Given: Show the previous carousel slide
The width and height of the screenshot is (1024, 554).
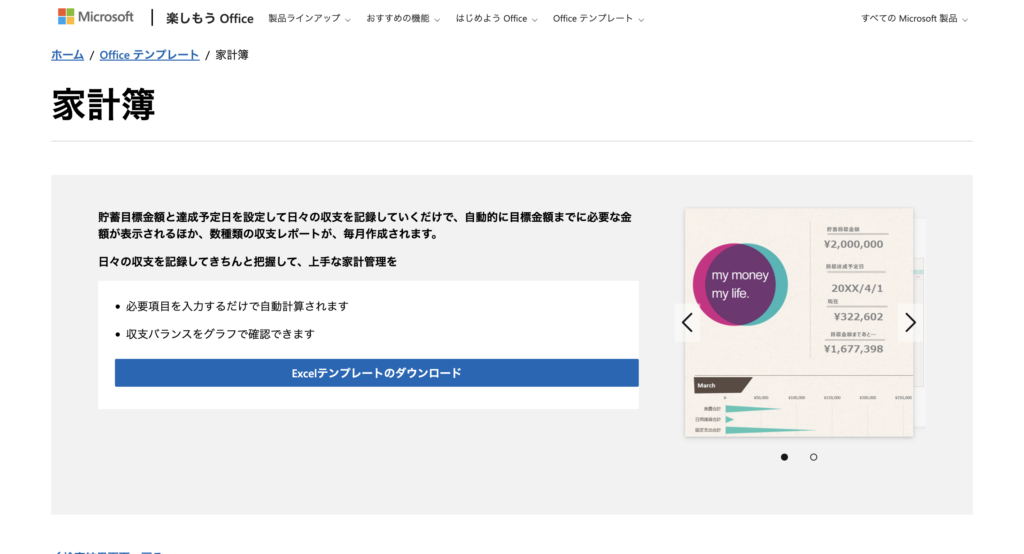Looking at the screenshot, I should [x=687, y=322].
